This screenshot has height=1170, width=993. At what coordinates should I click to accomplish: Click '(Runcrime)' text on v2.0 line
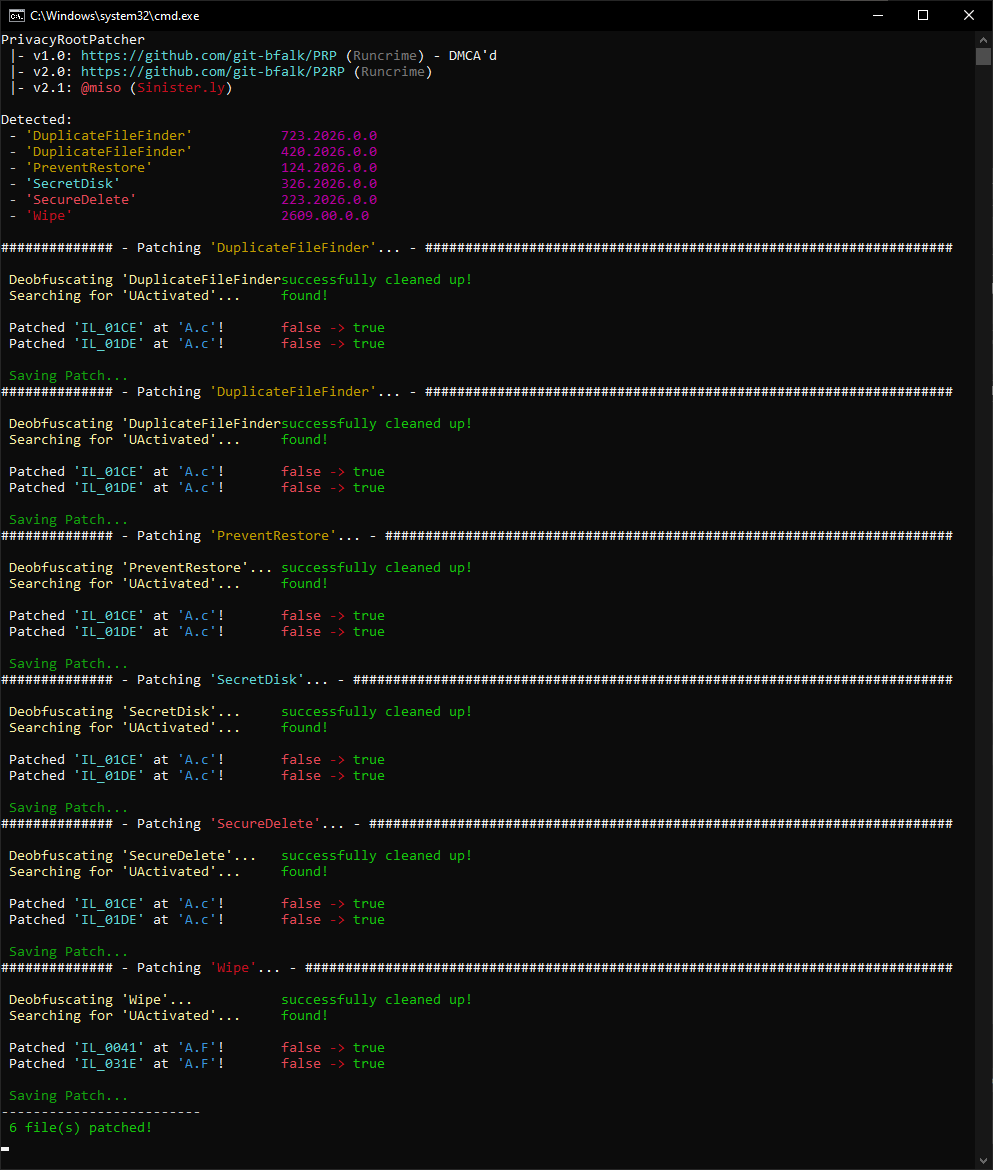393,72
